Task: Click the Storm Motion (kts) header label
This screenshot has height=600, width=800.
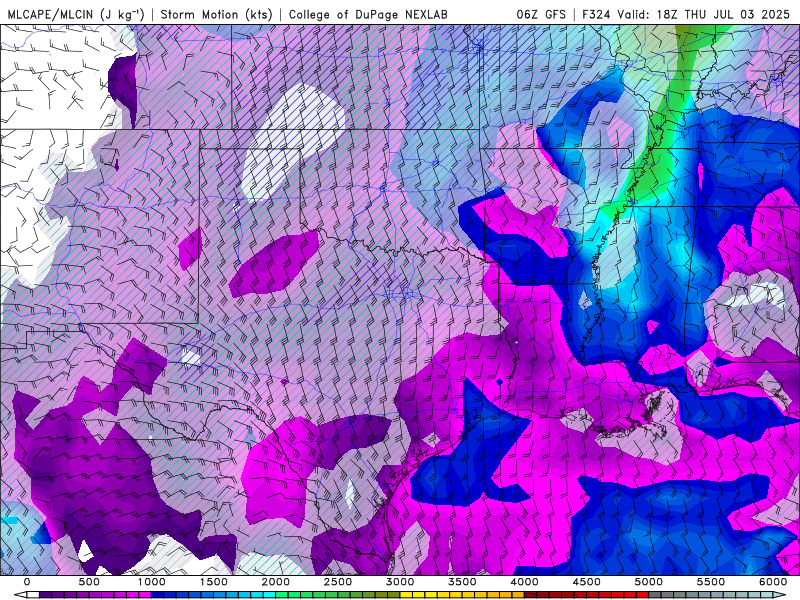Action: point(216,14)
